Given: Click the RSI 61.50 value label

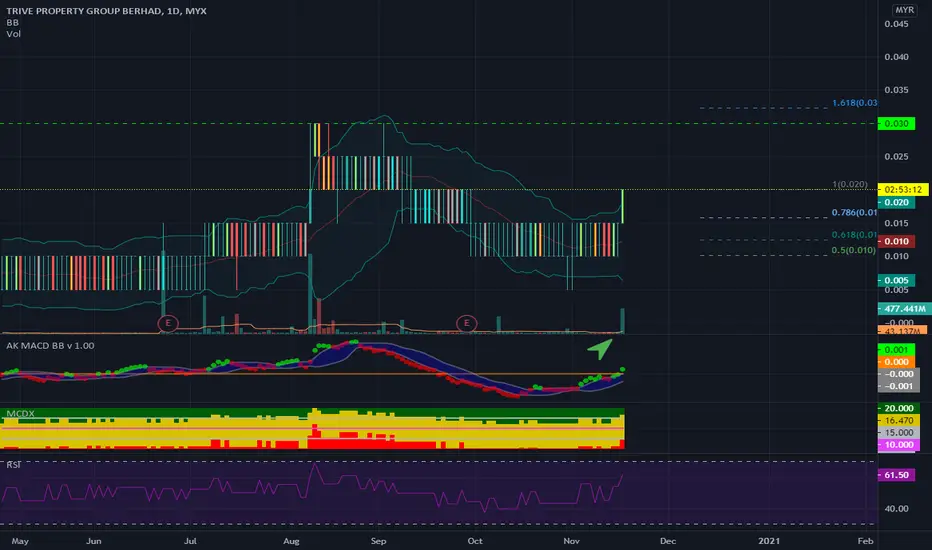Looking at the screenshot, I should (896, 475).
